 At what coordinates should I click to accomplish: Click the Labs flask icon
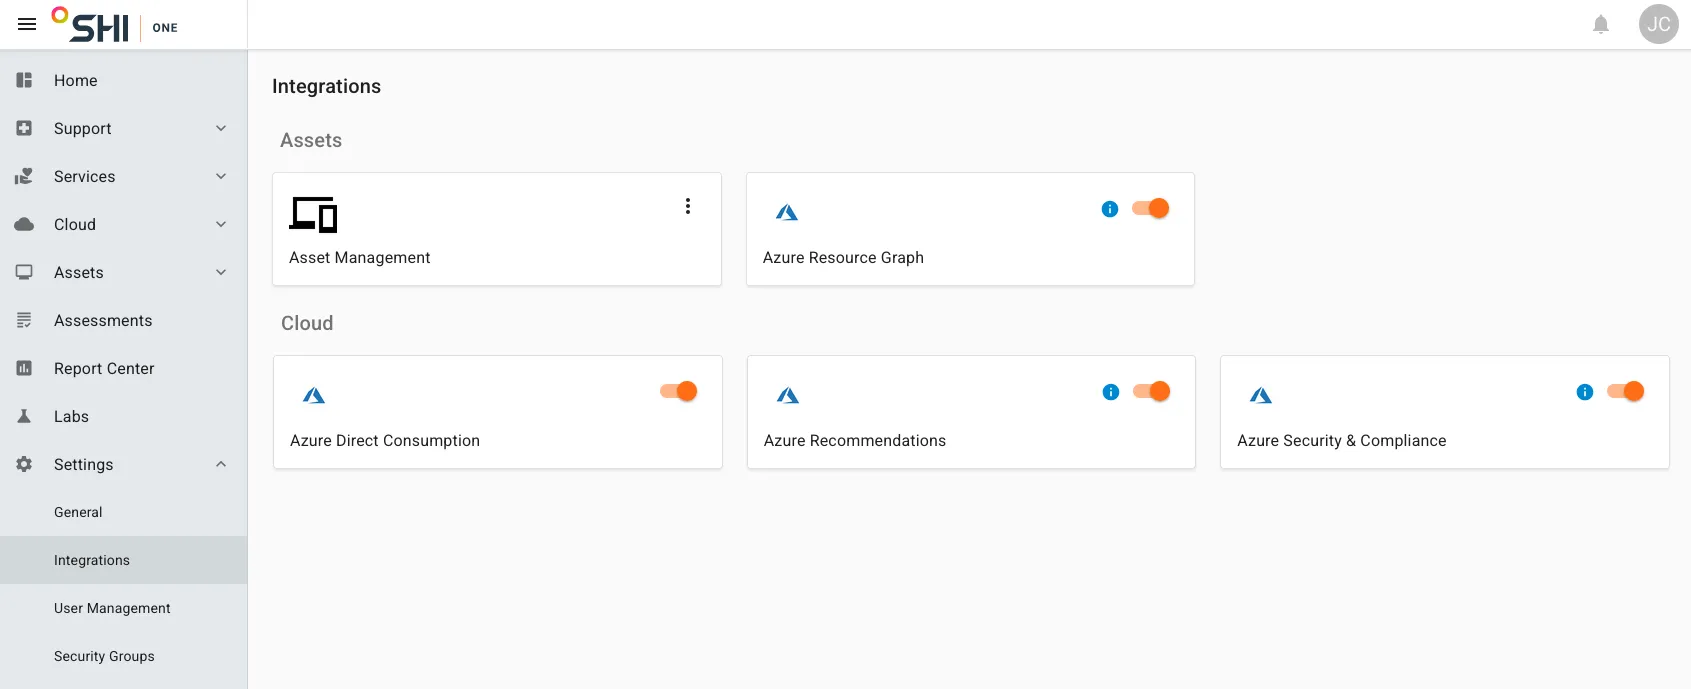click(x=24, y=416)
